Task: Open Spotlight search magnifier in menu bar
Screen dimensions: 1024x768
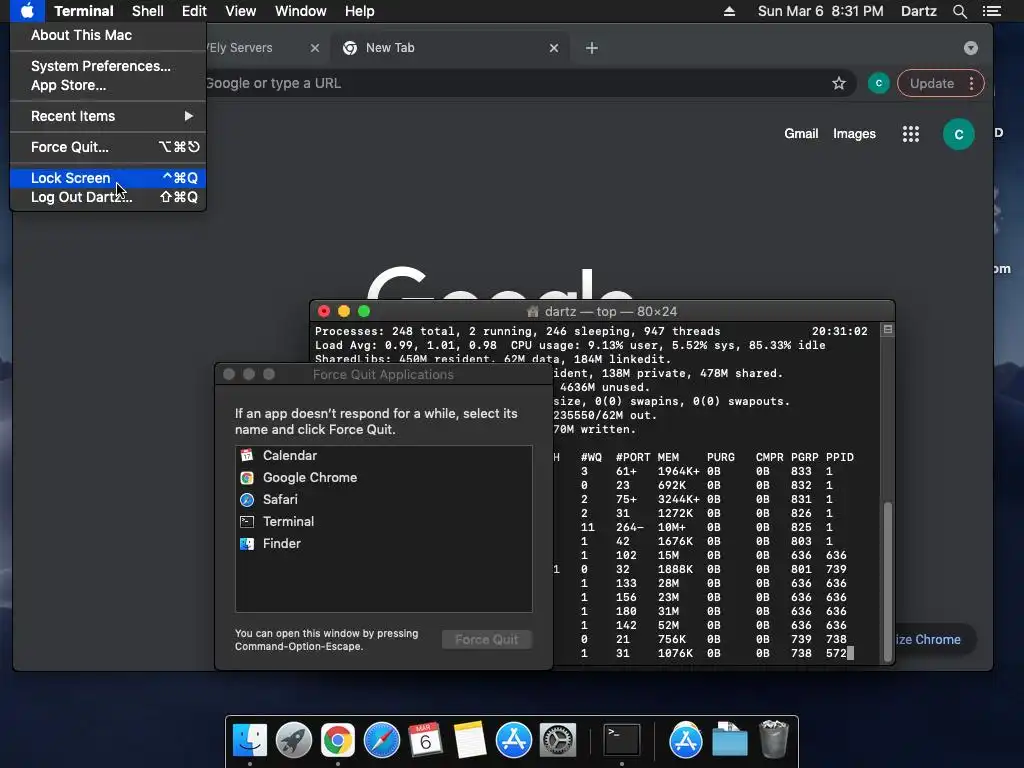Action: point(959,11)
